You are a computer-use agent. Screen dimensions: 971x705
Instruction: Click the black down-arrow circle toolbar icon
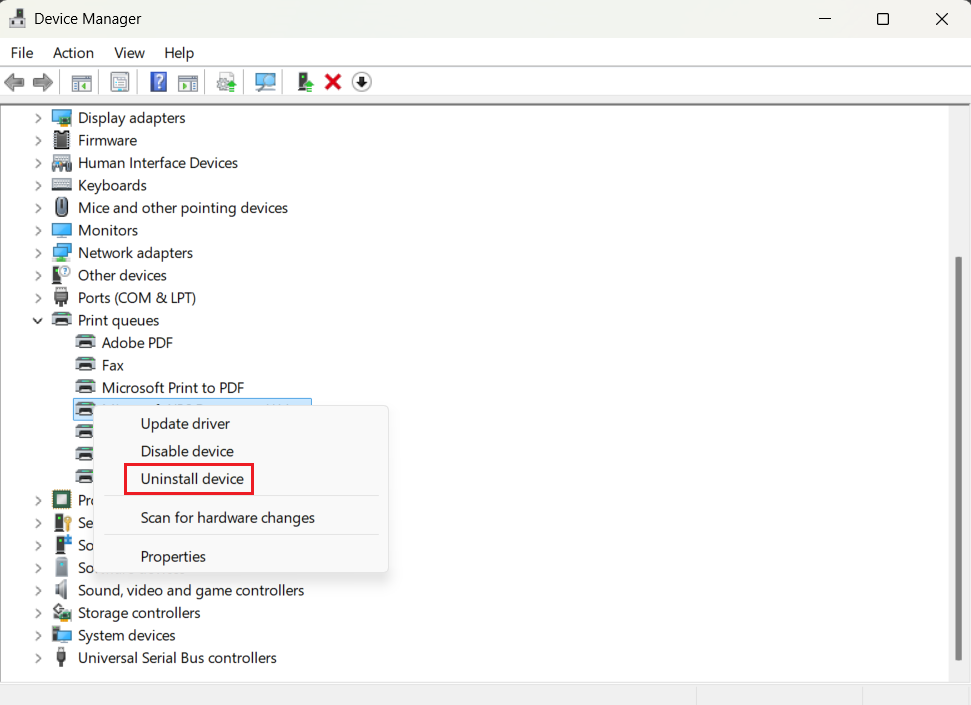point(362,82)
